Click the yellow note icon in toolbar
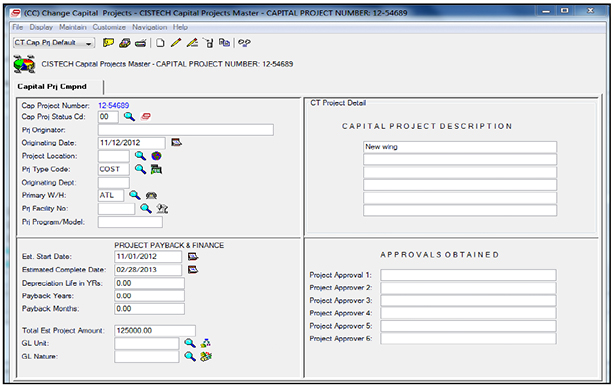Viewport: 615px width, 389px height. click(x=108, y=43)
